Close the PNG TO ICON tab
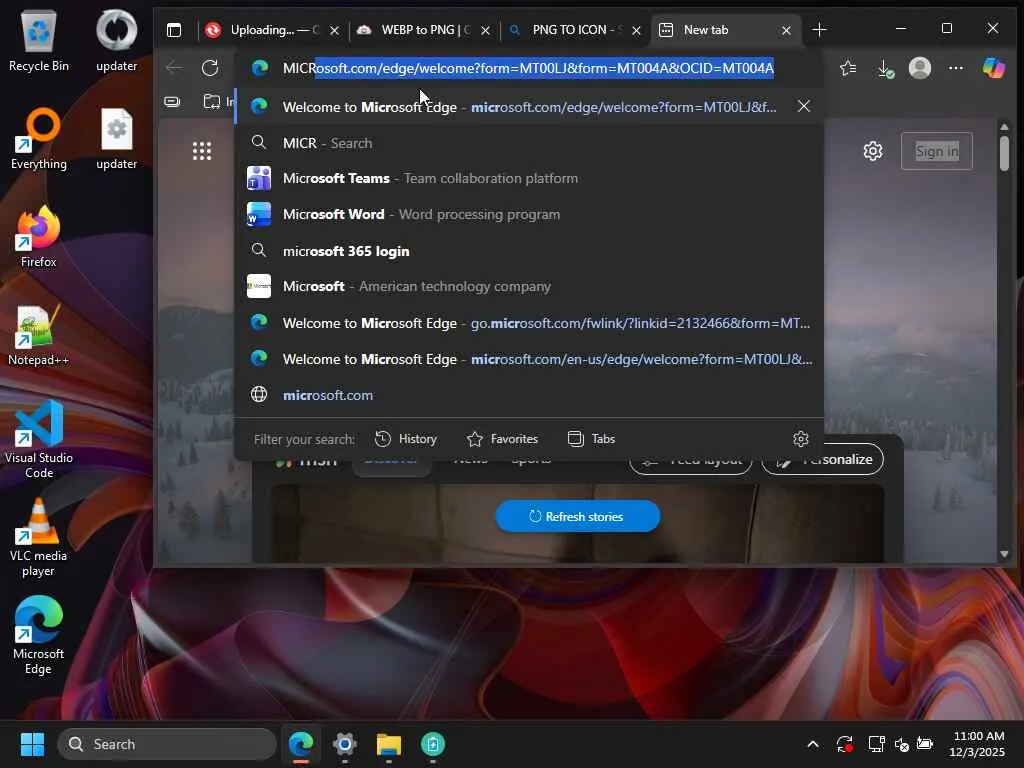 coord(636,30)
